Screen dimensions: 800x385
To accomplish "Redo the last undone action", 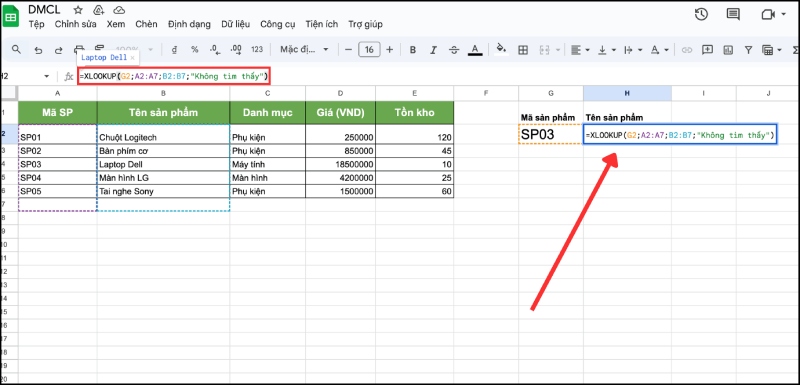I will coord(59,49).
